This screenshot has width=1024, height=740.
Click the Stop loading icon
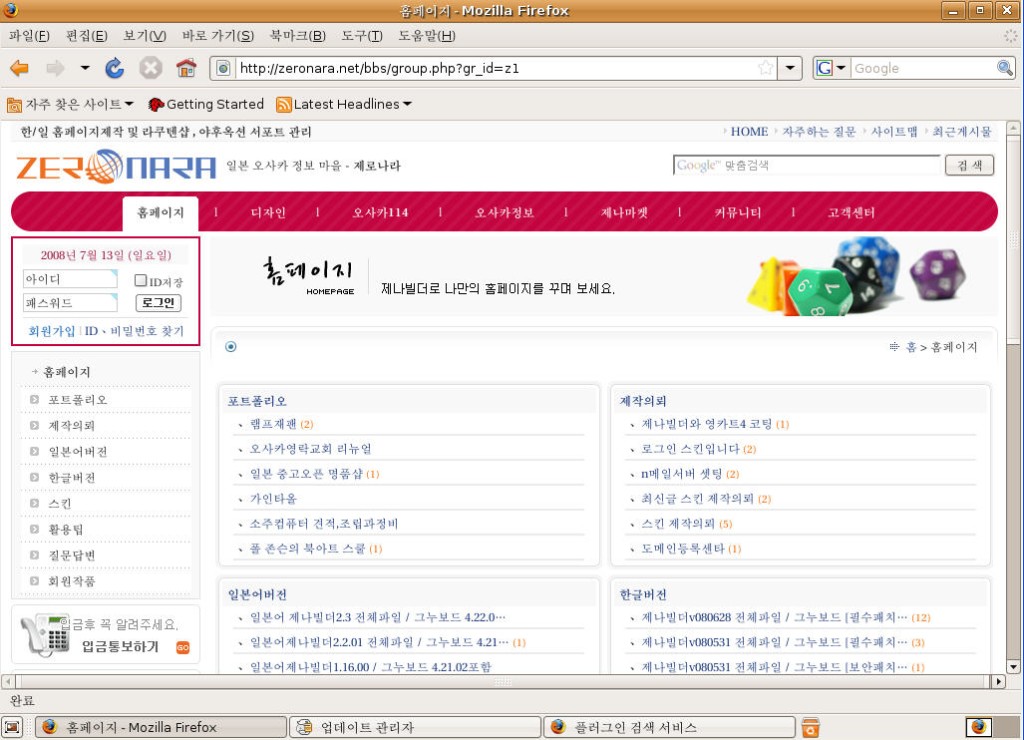pos(150,68)
